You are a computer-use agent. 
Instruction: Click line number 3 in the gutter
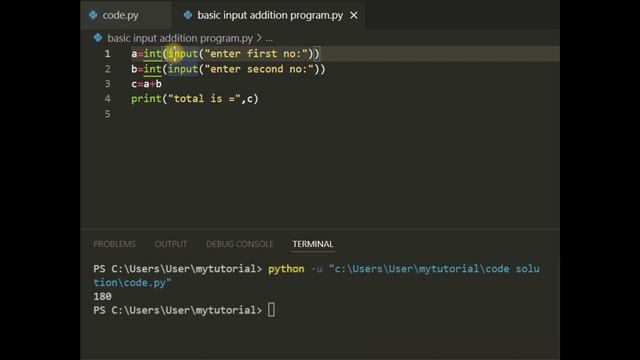107,84
